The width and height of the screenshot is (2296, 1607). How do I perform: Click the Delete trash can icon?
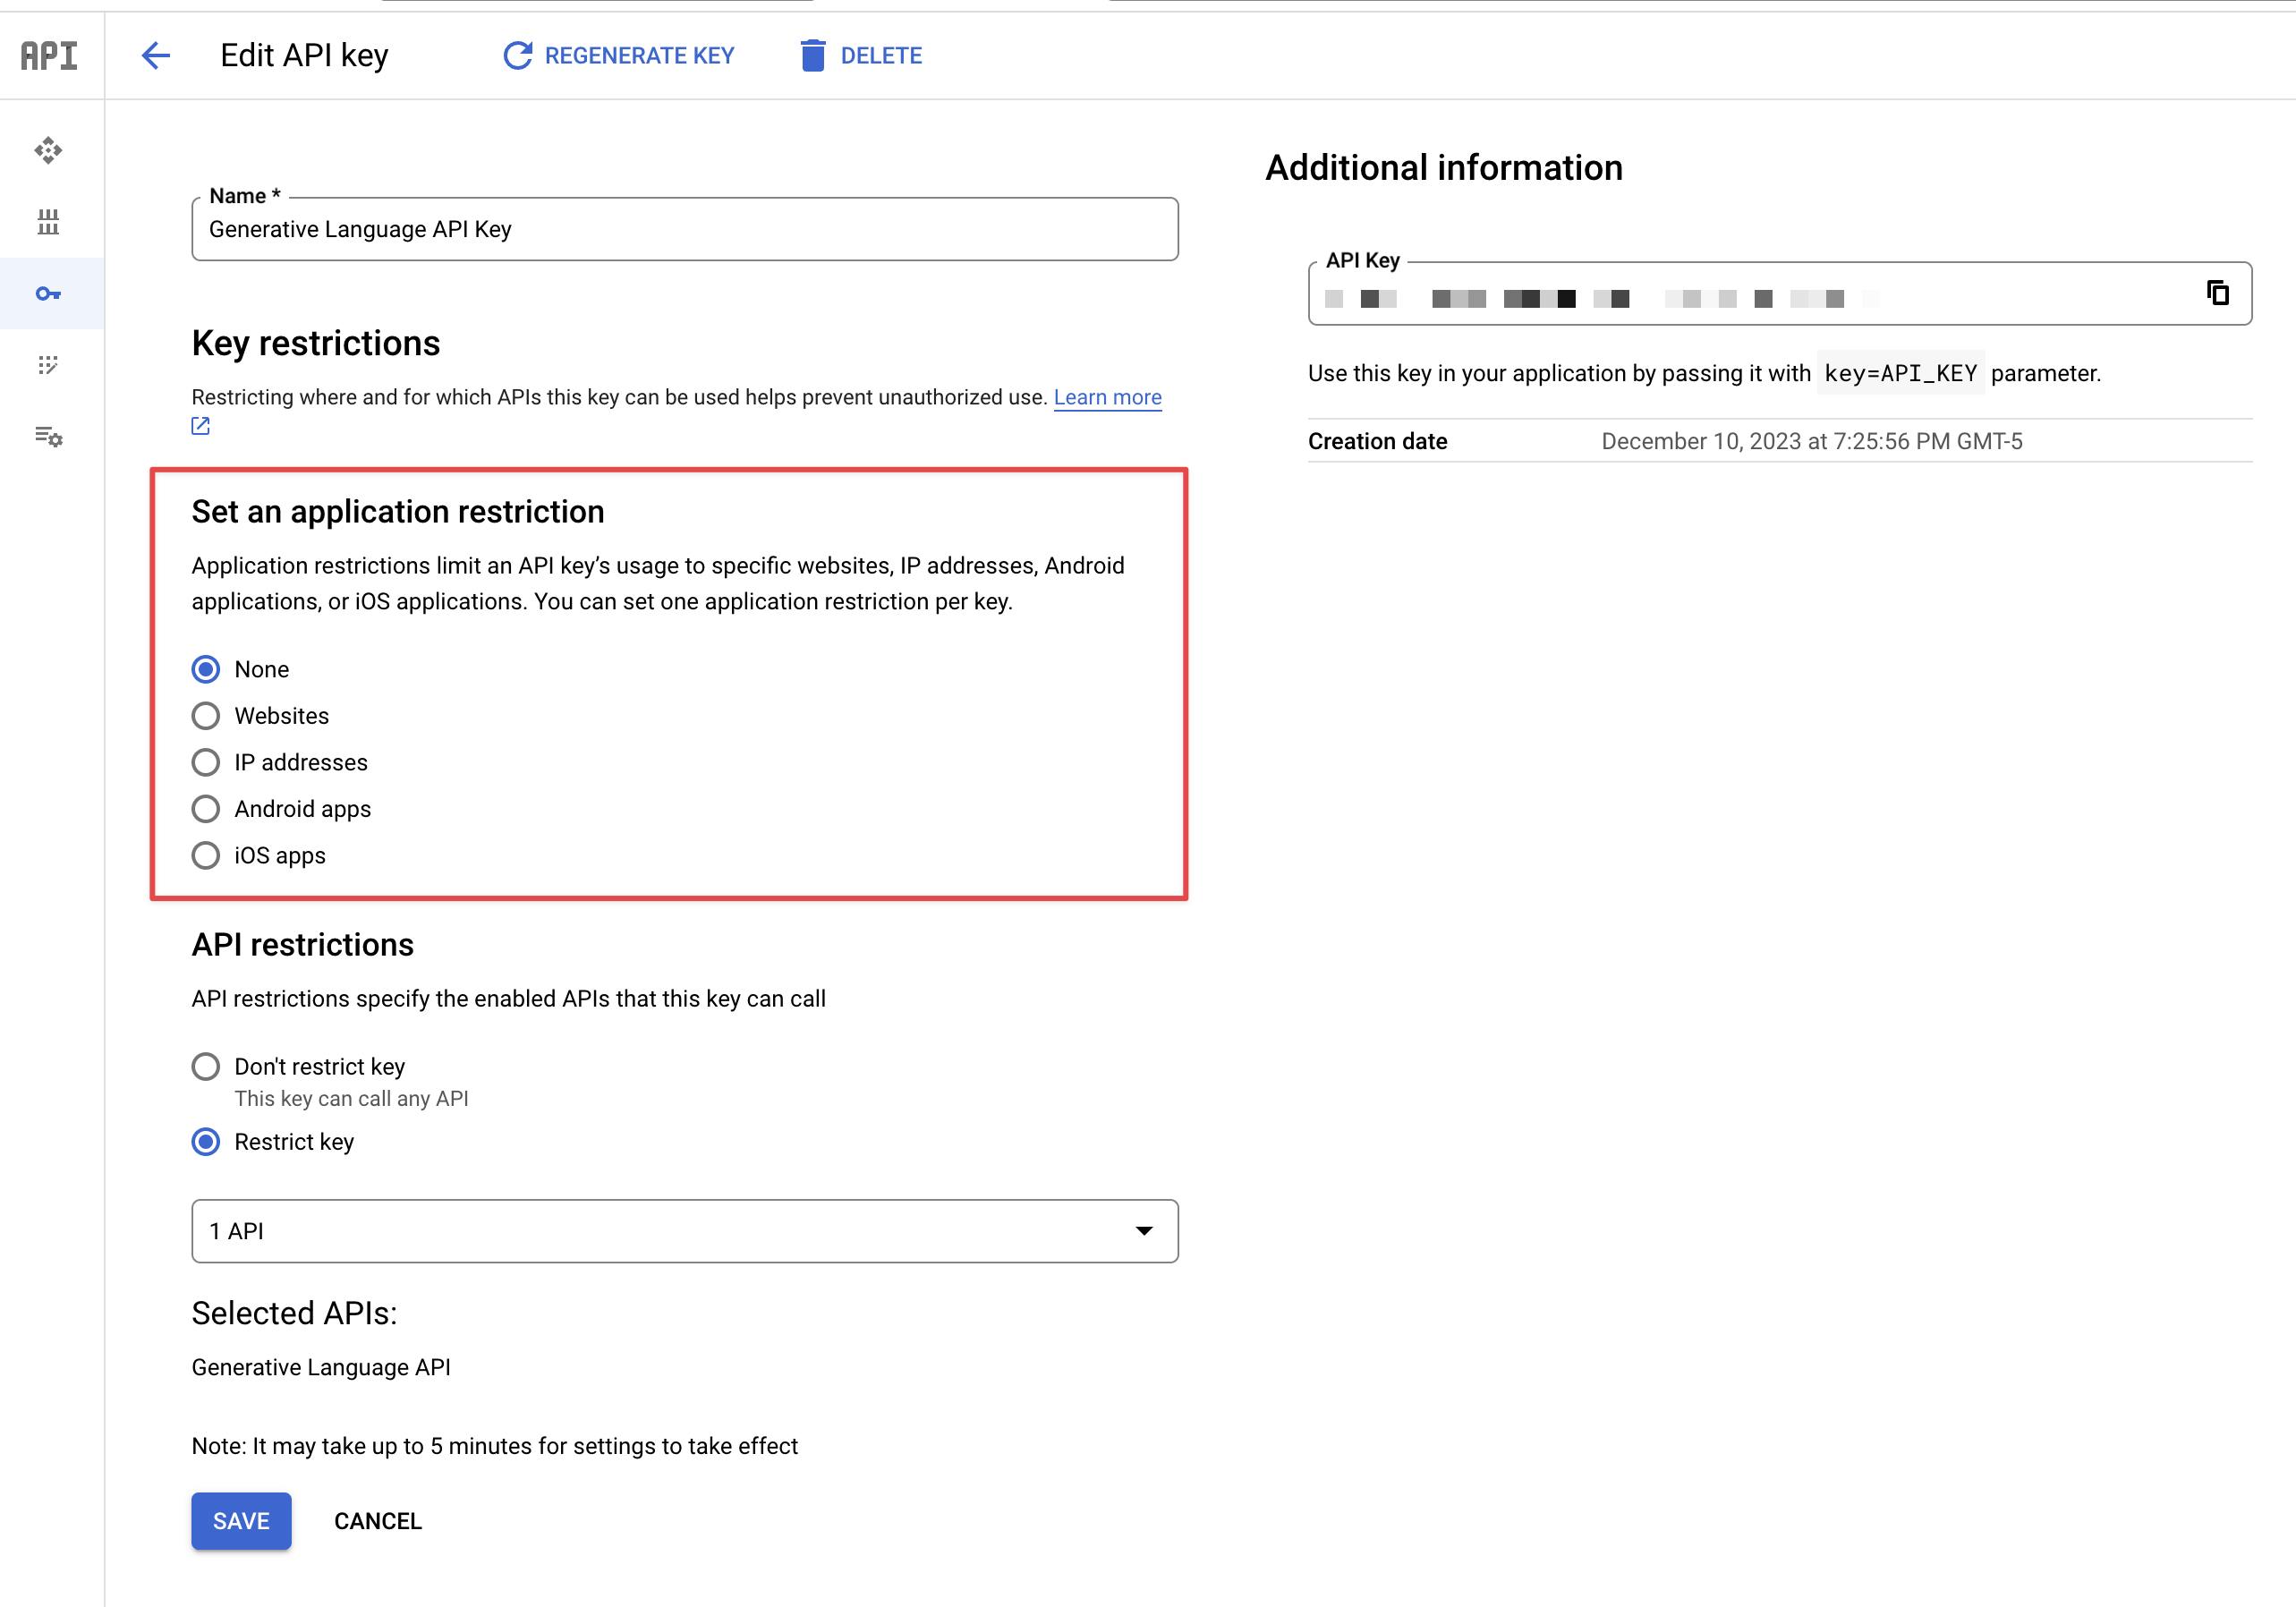click(x=812, y=55)
